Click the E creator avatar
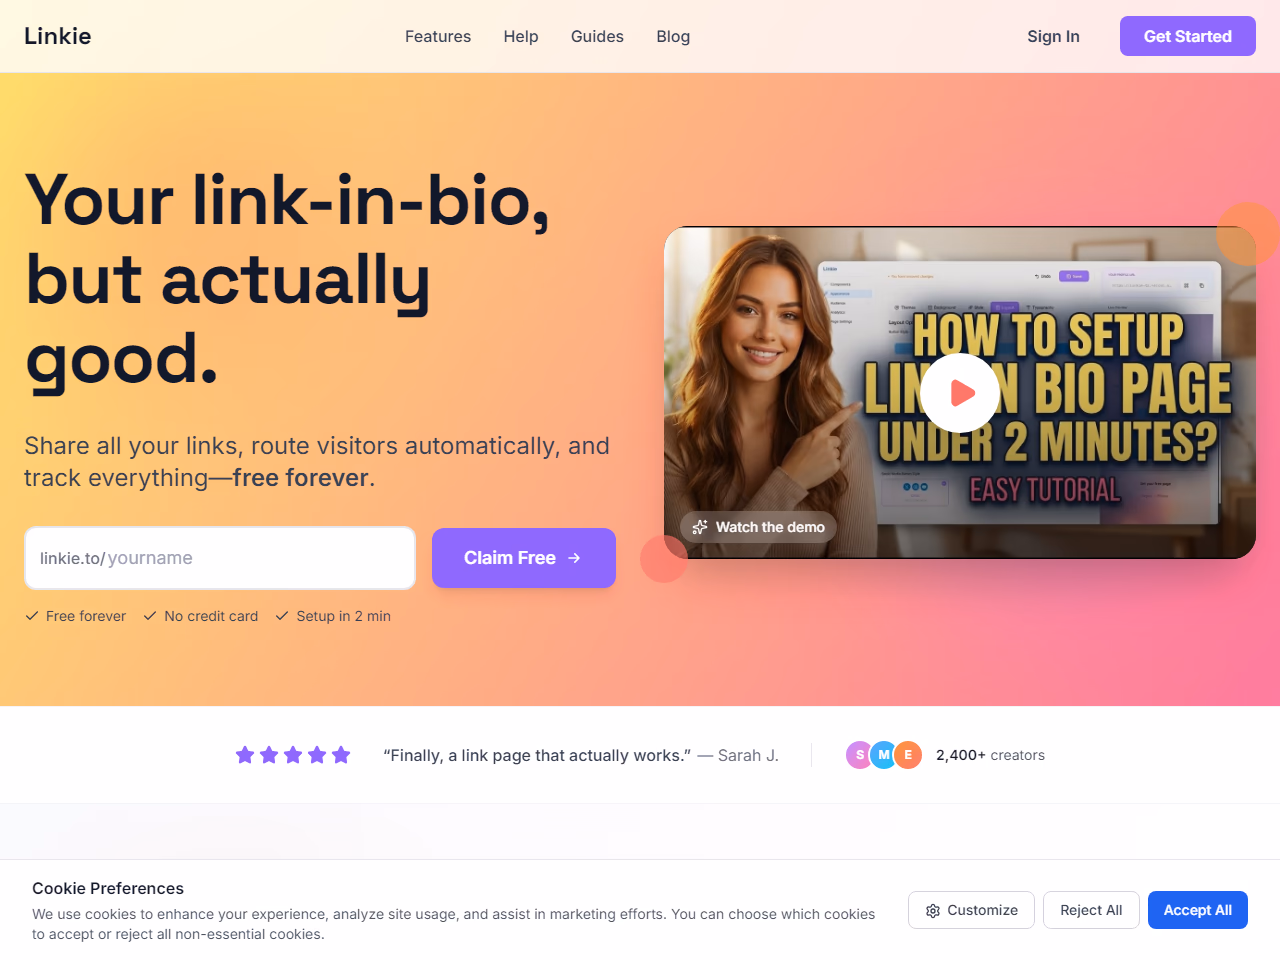The width and height of the screenshot is (1280, 960). [x=908, y=755]
